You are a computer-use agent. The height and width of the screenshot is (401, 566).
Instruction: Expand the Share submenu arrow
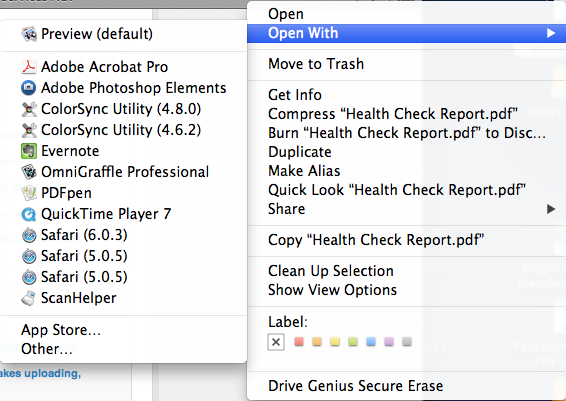click(551, 209)
